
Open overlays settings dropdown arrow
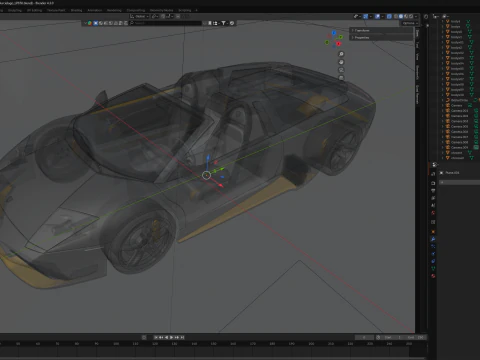tap(382, 16)
